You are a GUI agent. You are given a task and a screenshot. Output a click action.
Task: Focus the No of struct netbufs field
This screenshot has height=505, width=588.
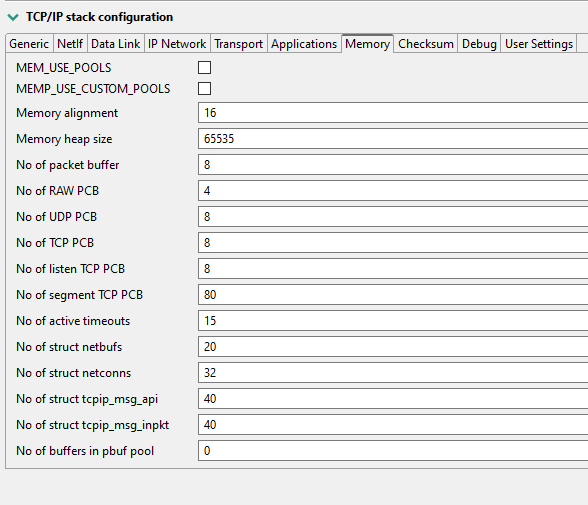[393, 347]
